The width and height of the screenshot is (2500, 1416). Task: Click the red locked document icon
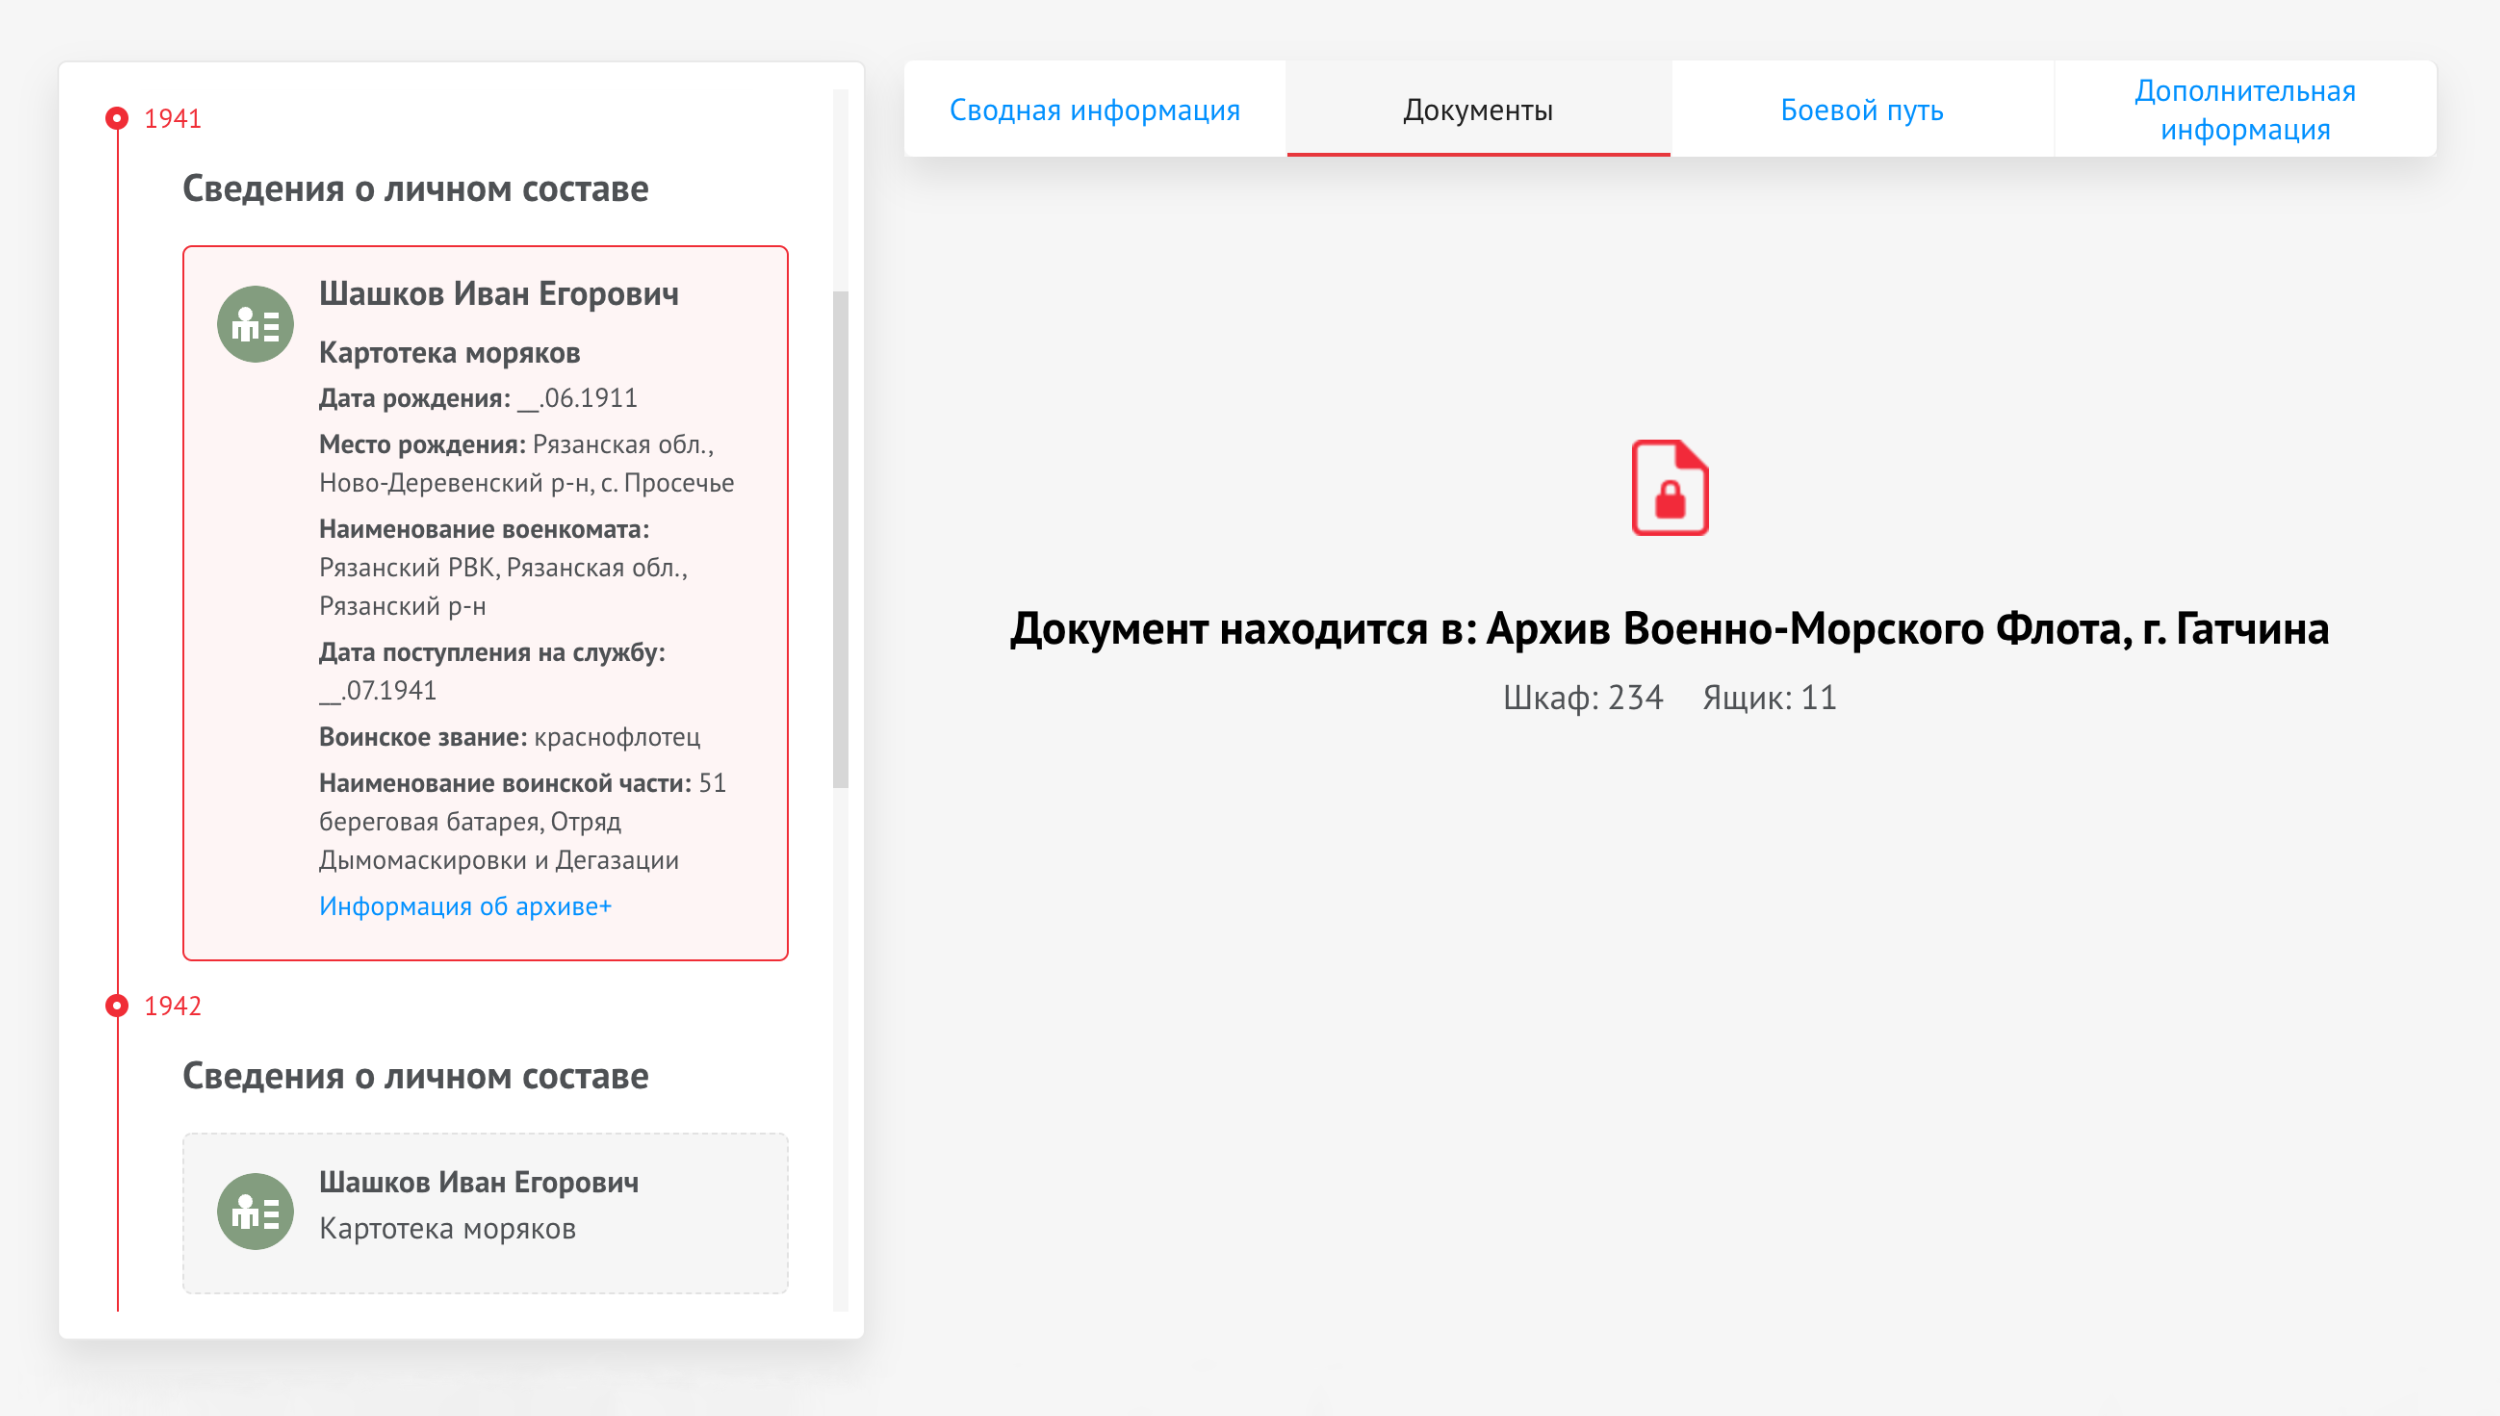coord(1670,488)
